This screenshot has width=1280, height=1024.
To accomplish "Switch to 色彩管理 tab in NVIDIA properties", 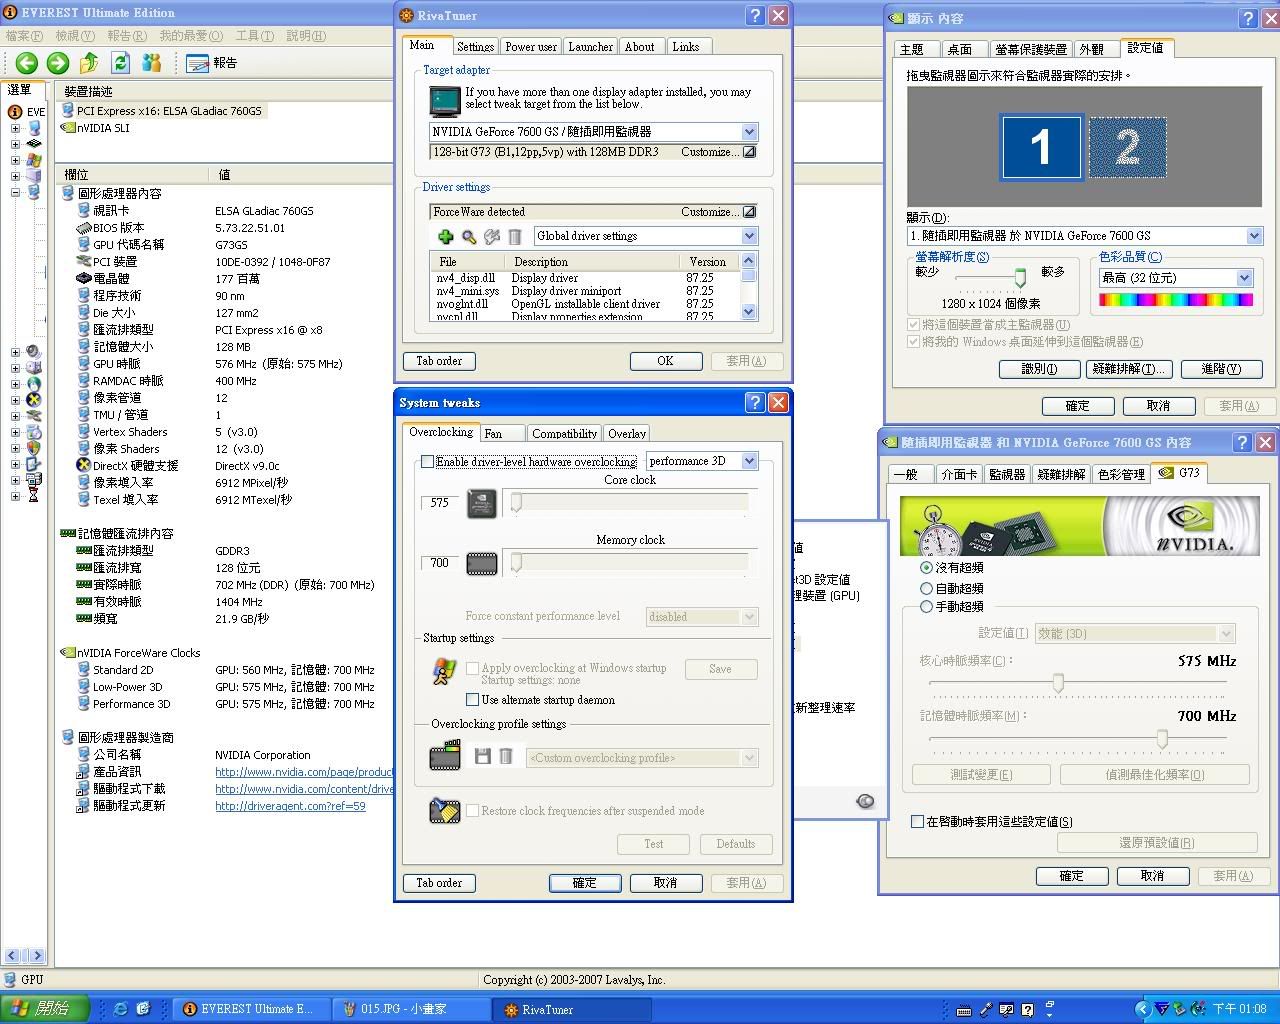I will tap(1120, 474).
